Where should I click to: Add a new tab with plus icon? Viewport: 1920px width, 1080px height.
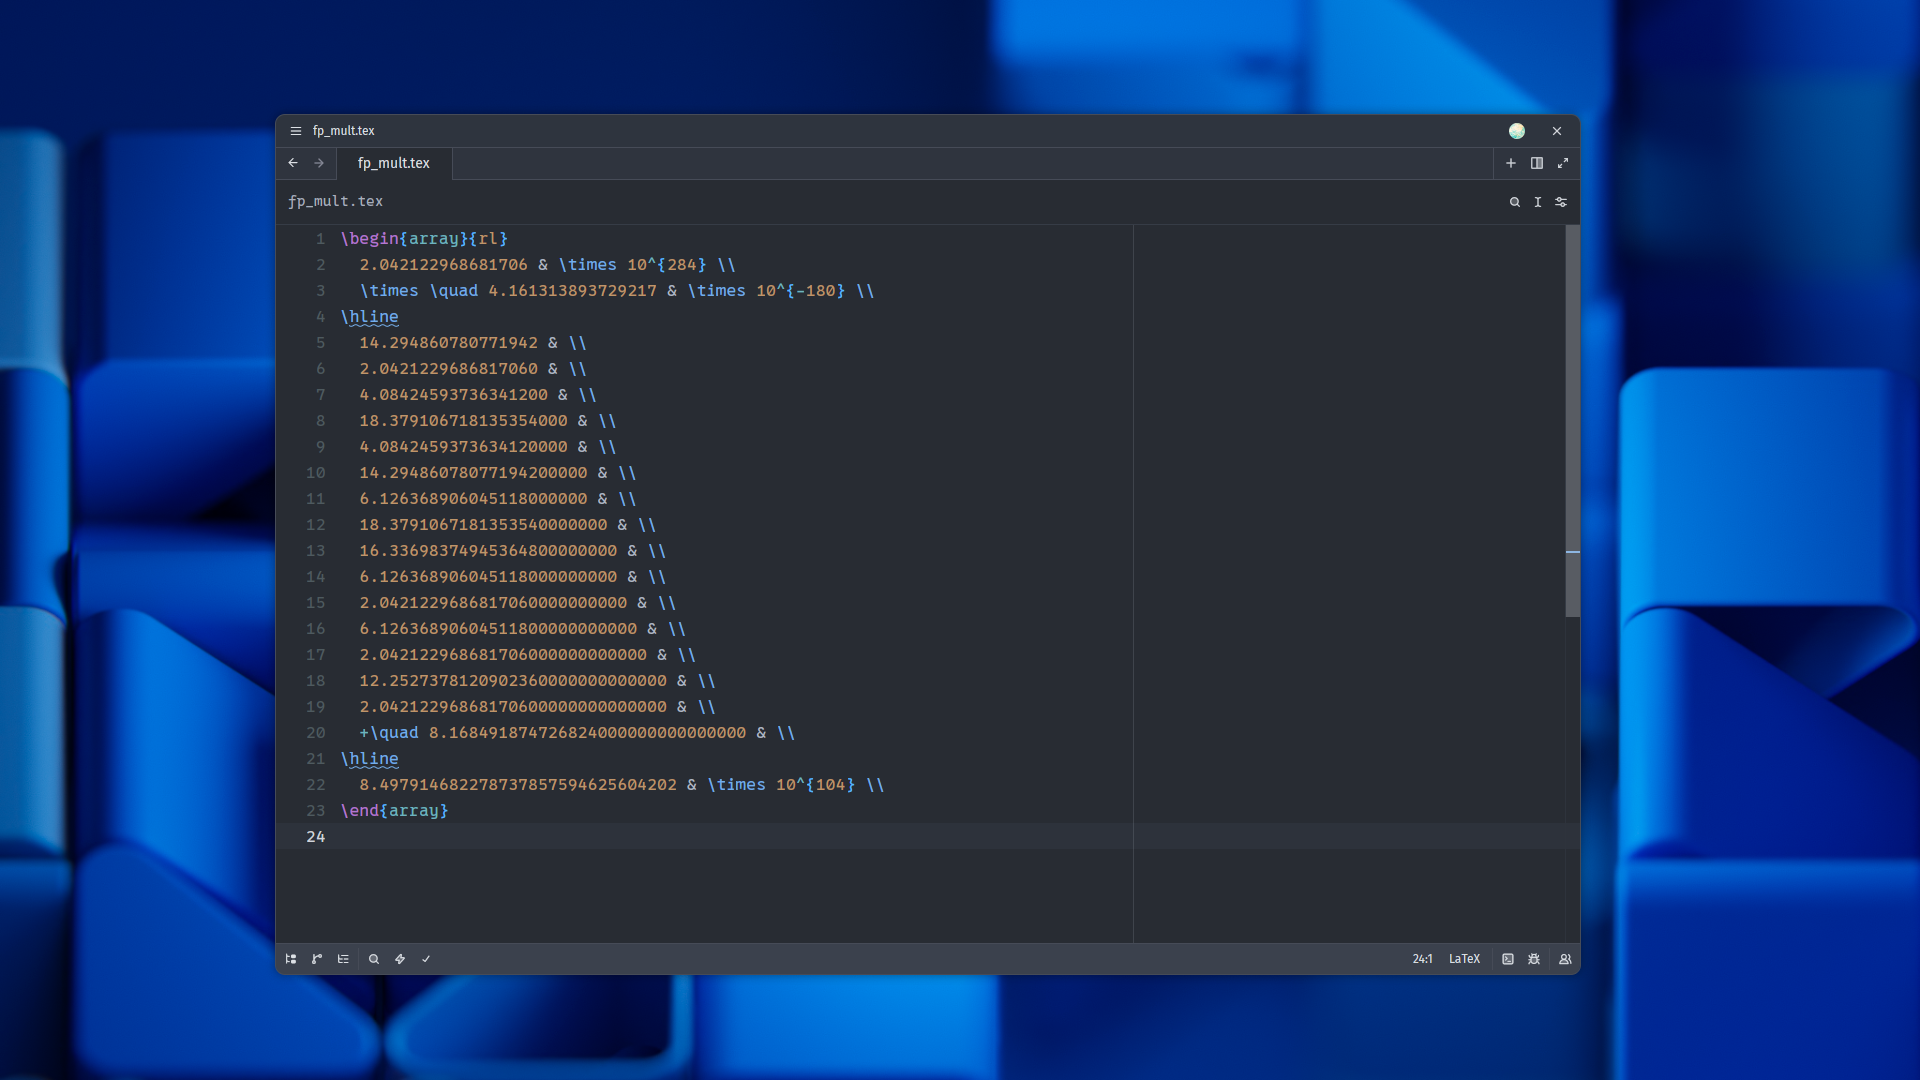pos(1511,163)
